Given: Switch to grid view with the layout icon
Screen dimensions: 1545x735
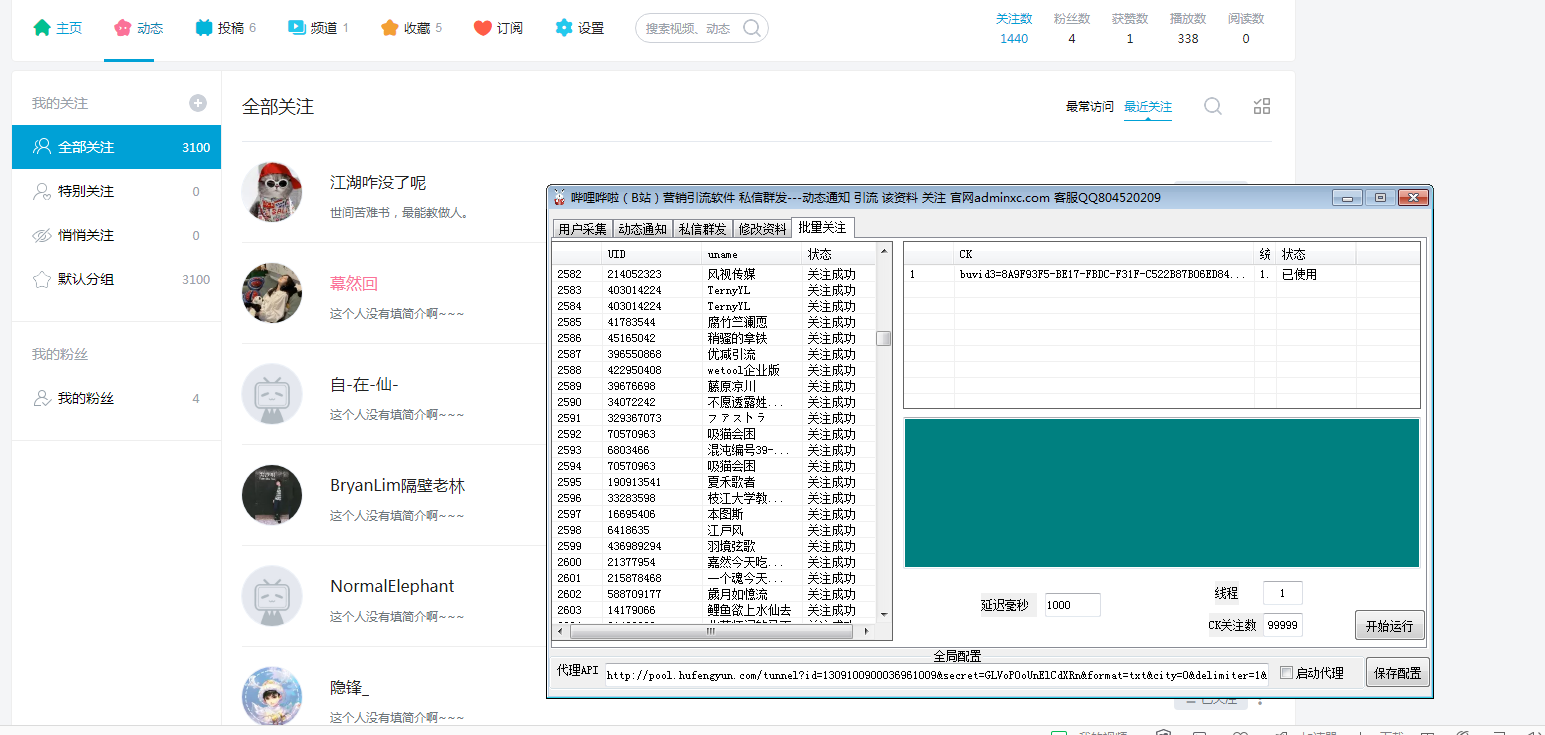Looking at the screenshot, I should click(1262, 106).
